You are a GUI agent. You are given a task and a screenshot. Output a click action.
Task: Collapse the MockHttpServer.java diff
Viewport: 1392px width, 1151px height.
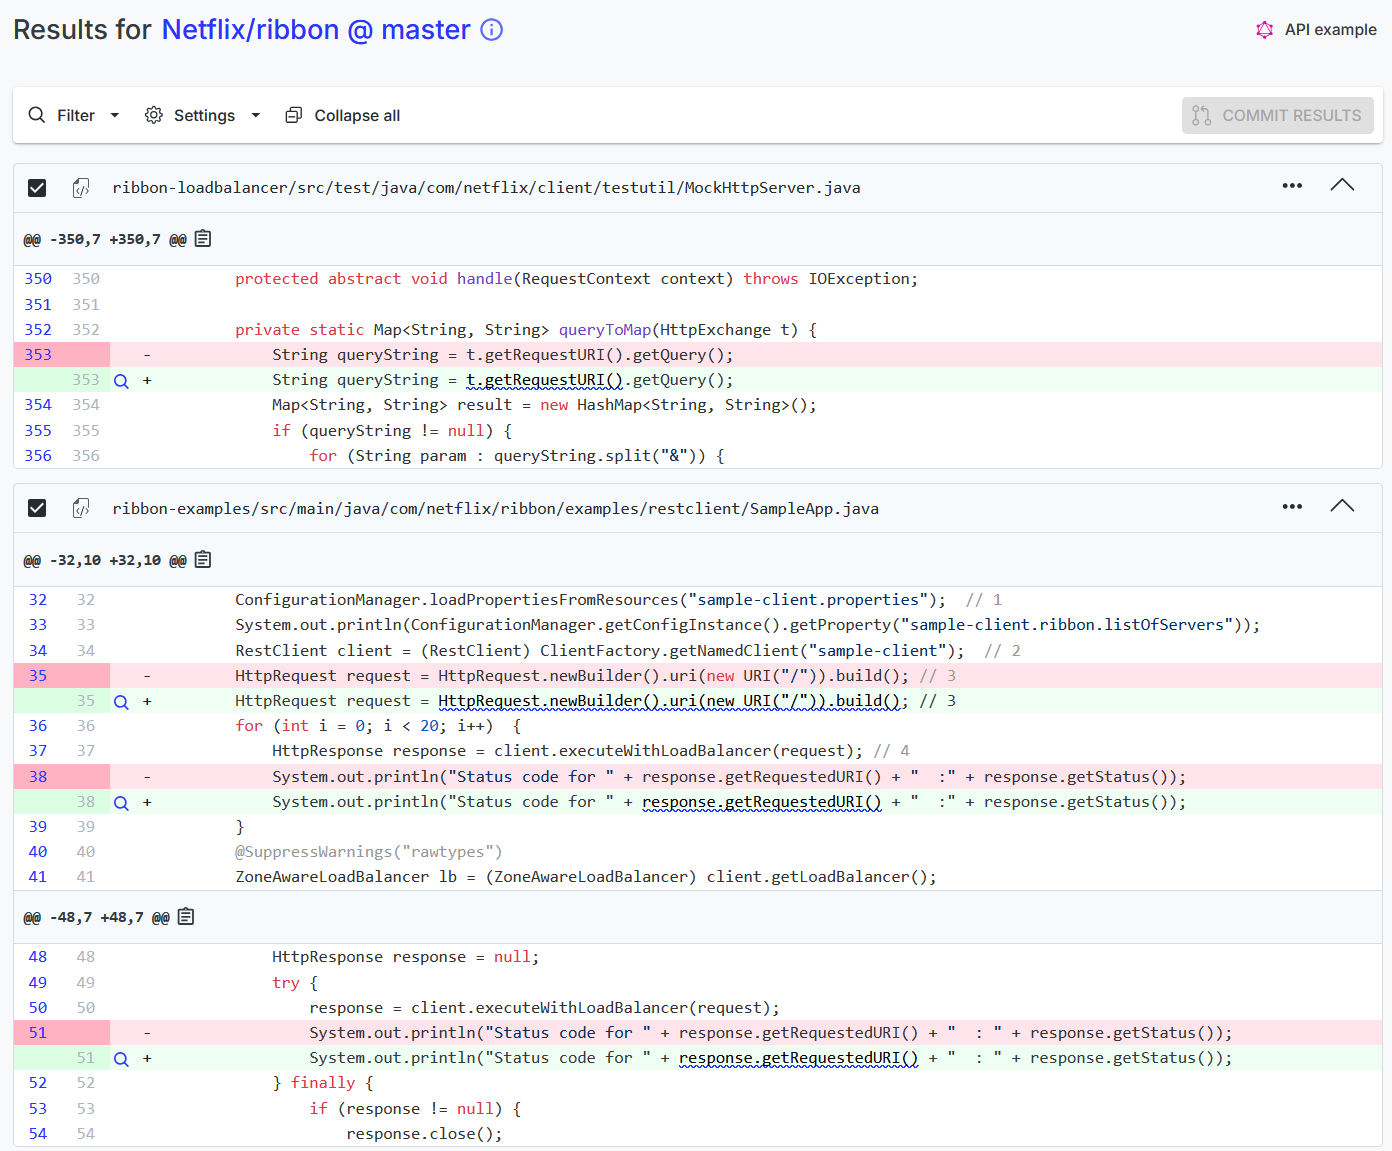click(x=1342, y=185)
